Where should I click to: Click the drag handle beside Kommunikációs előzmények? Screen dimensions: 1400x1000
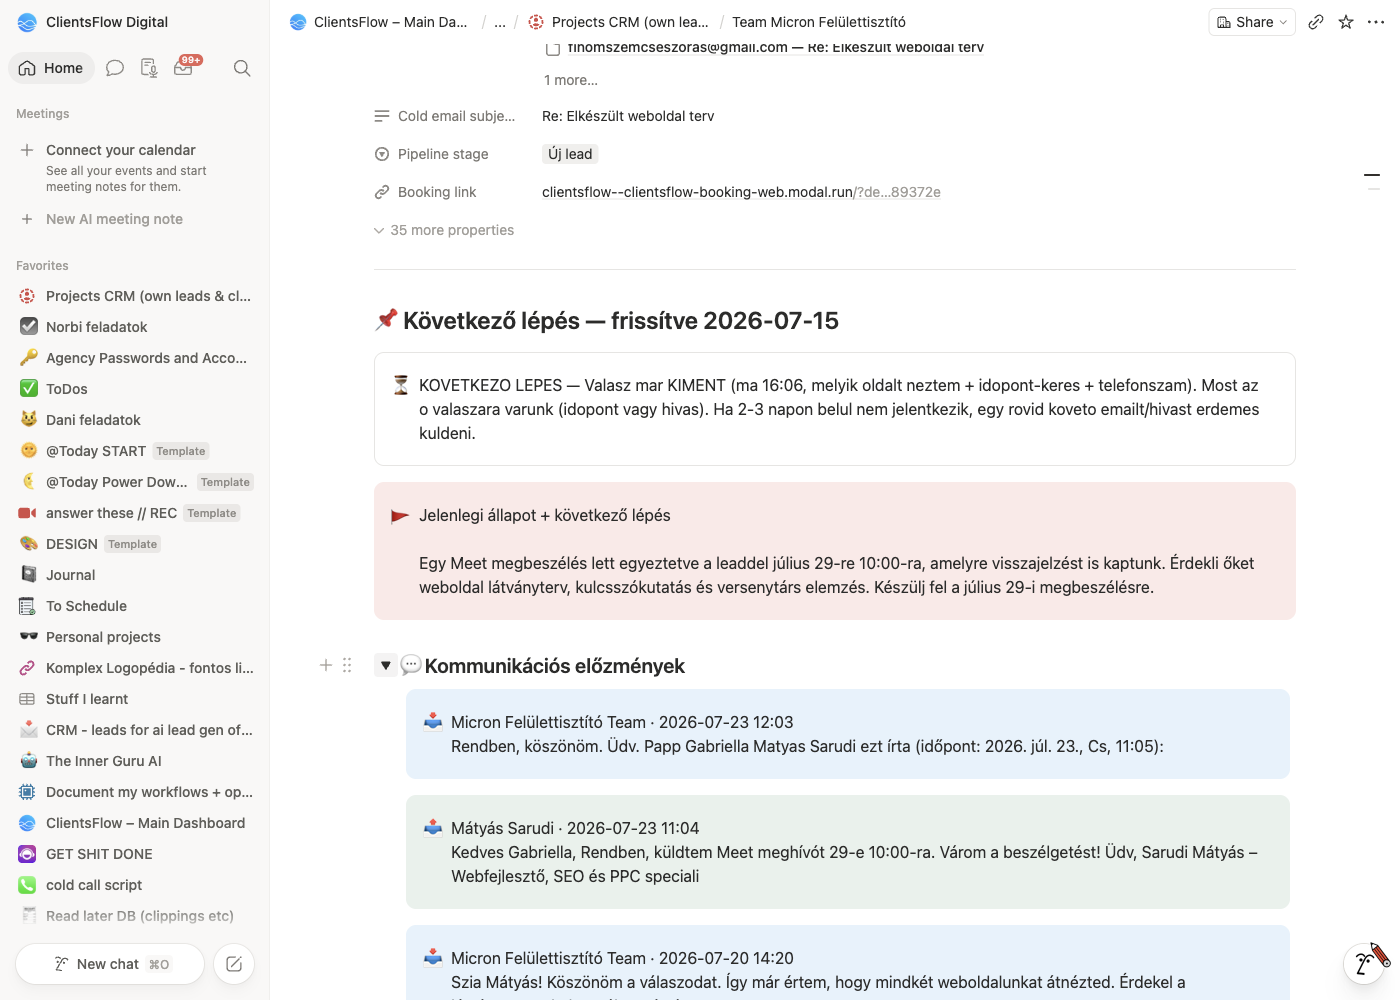coord(347,665)
